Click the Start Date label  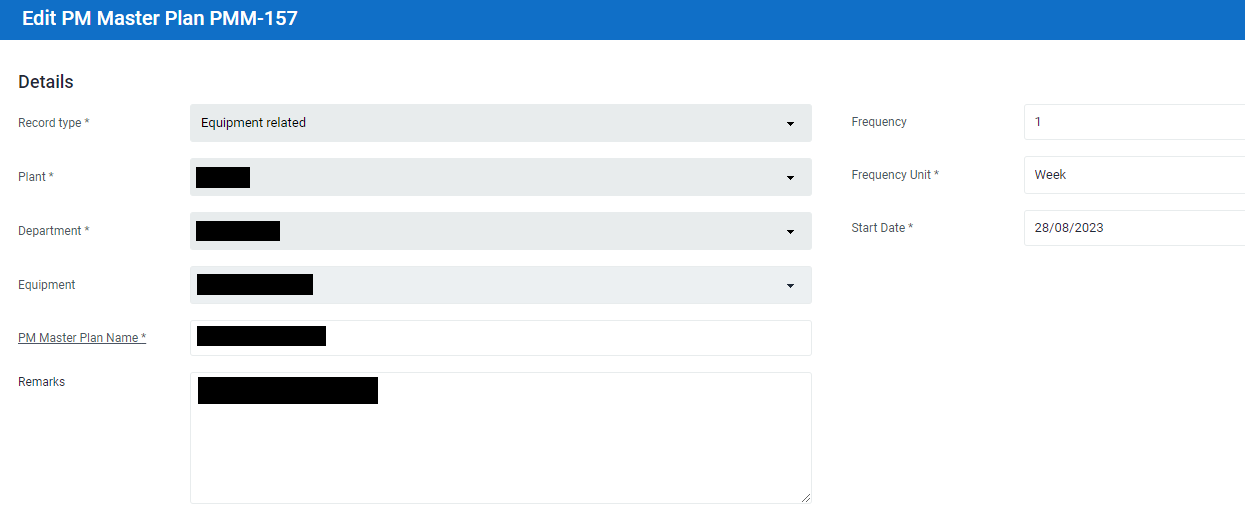882,228
